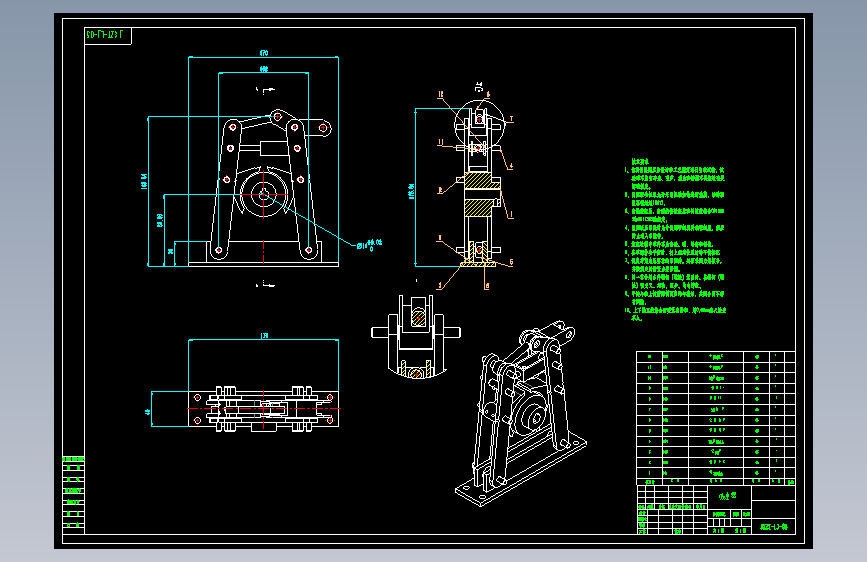Screen dimensions: 867x562
Task: Select part balloon number 11
Action: click(x=441, y=143)
